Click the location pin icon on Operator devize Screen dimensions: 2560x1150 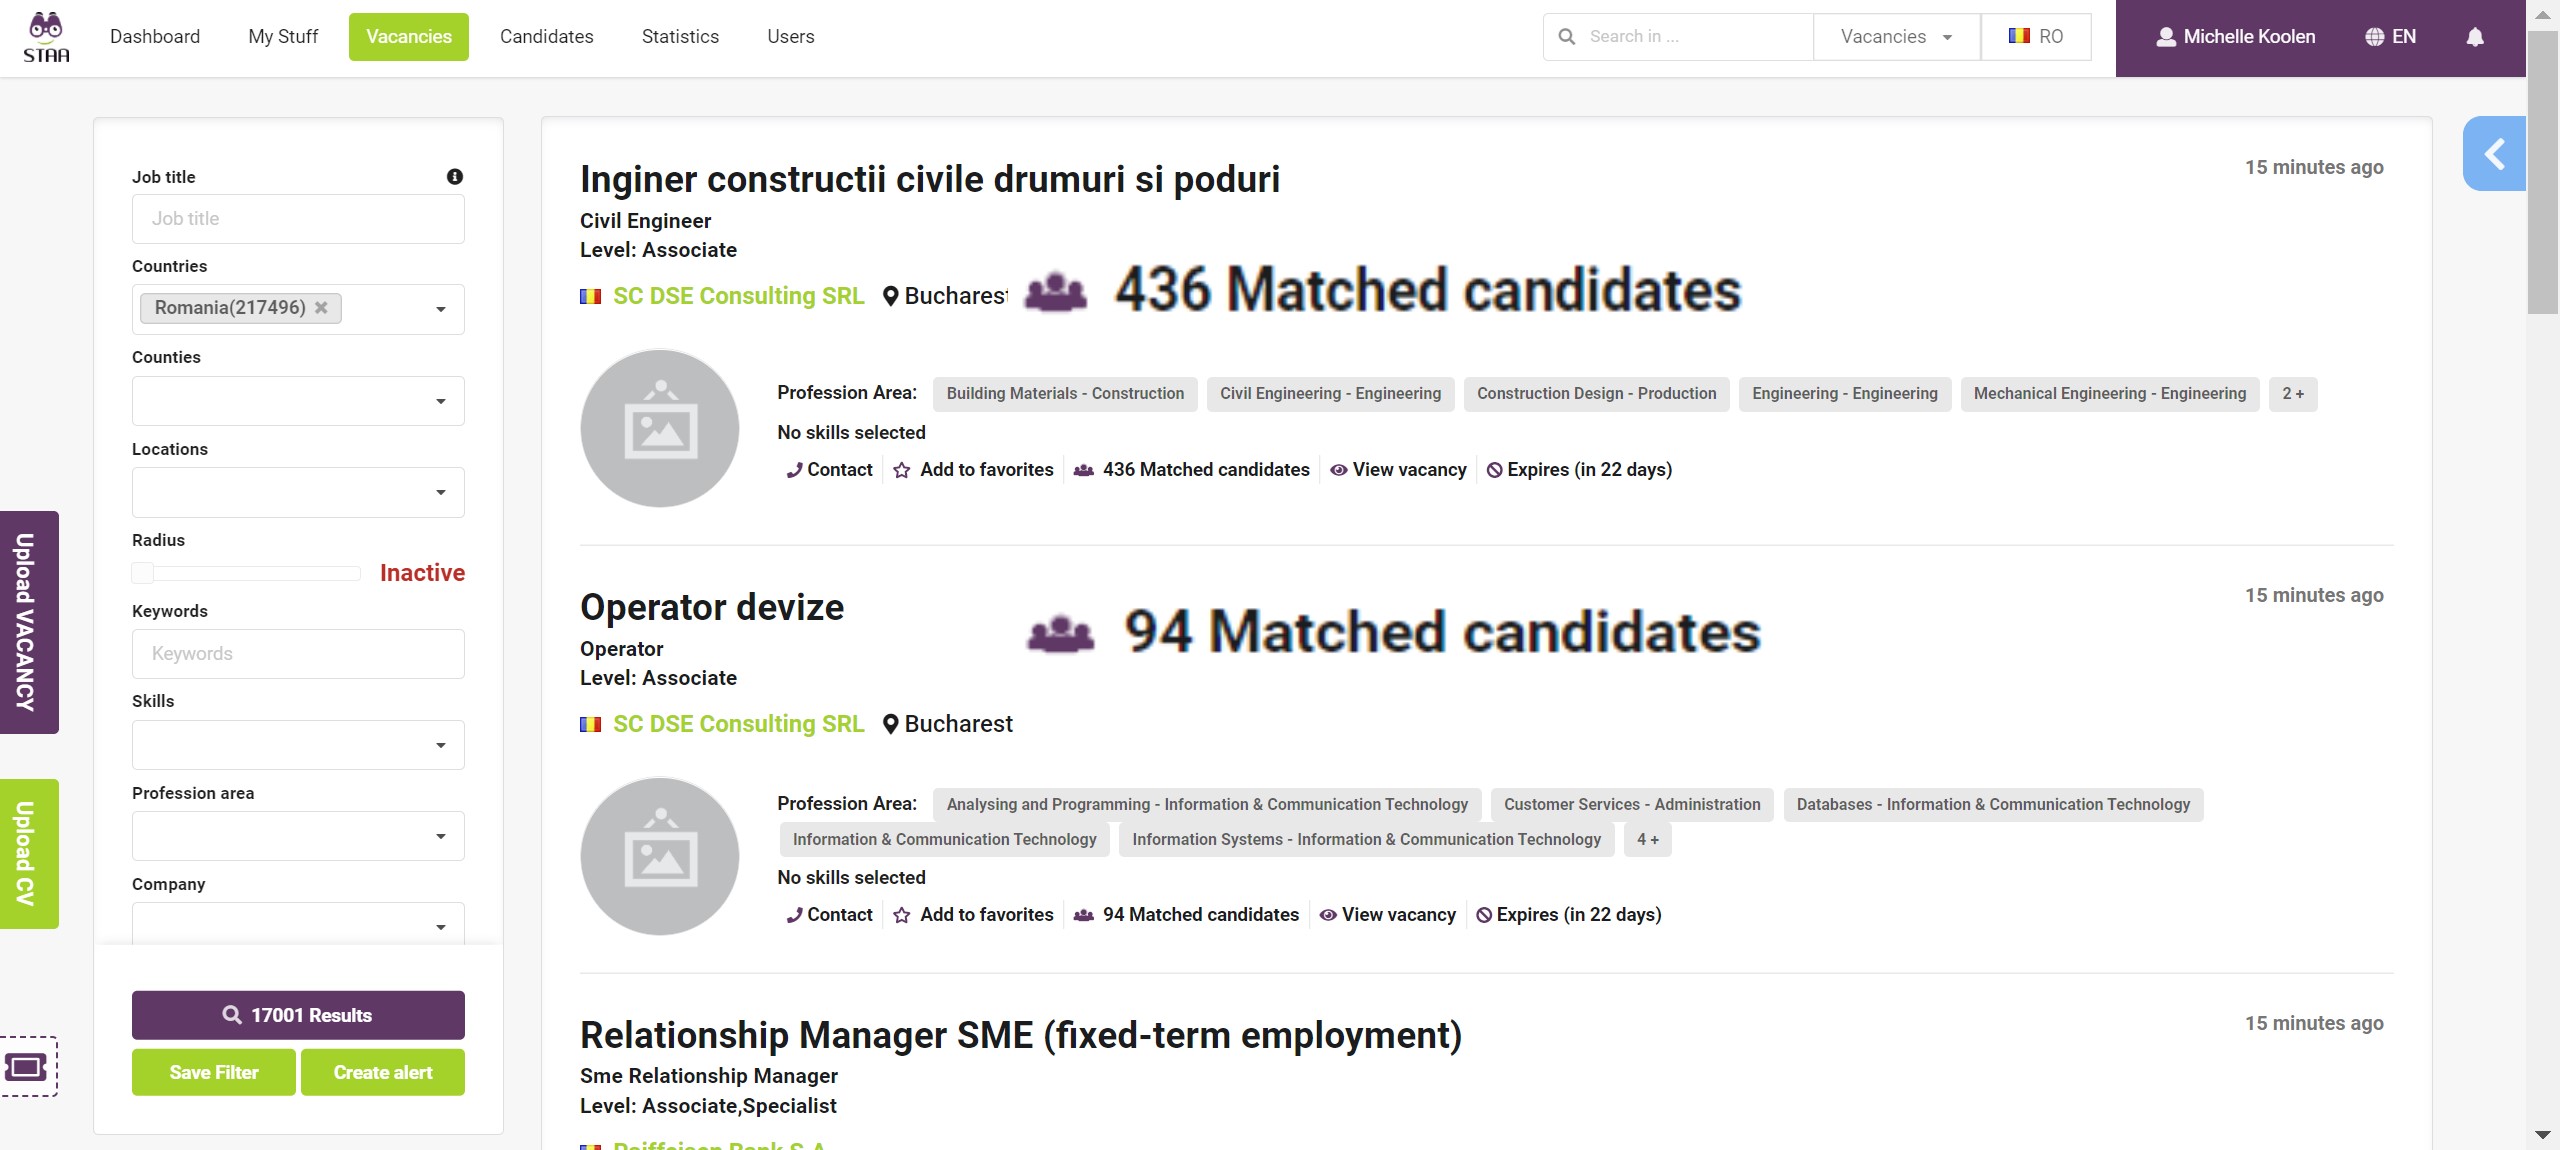pos(891,722)
